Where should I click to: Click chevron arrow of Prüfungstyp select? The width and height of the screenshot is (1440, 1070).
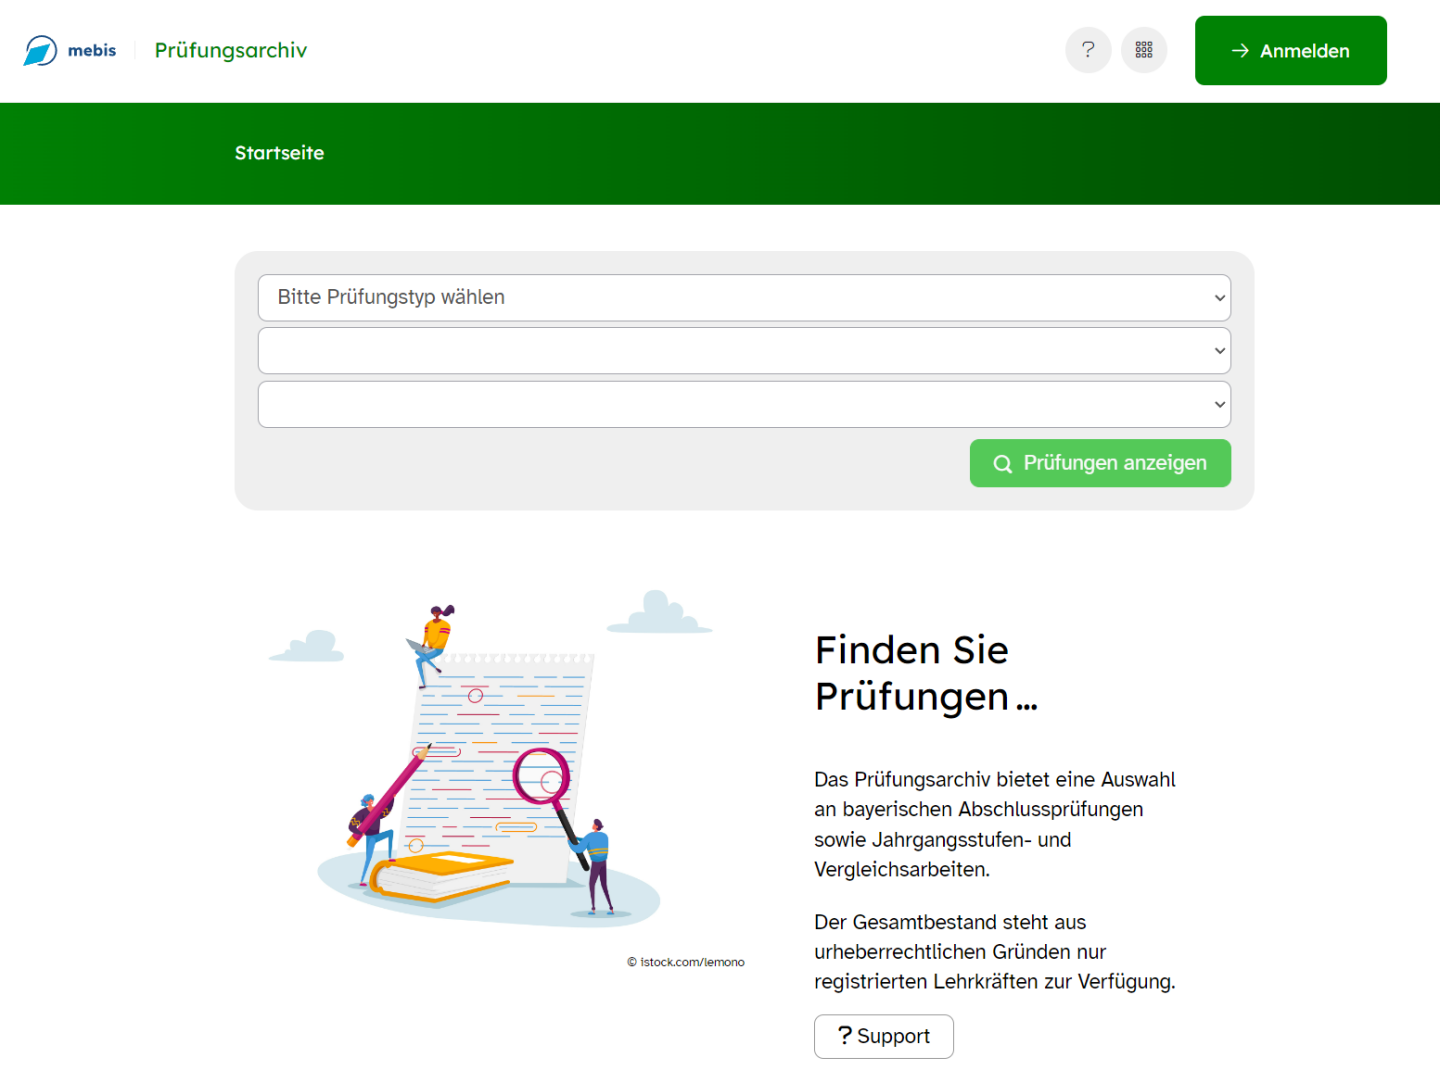click(x=1219, y=298)
